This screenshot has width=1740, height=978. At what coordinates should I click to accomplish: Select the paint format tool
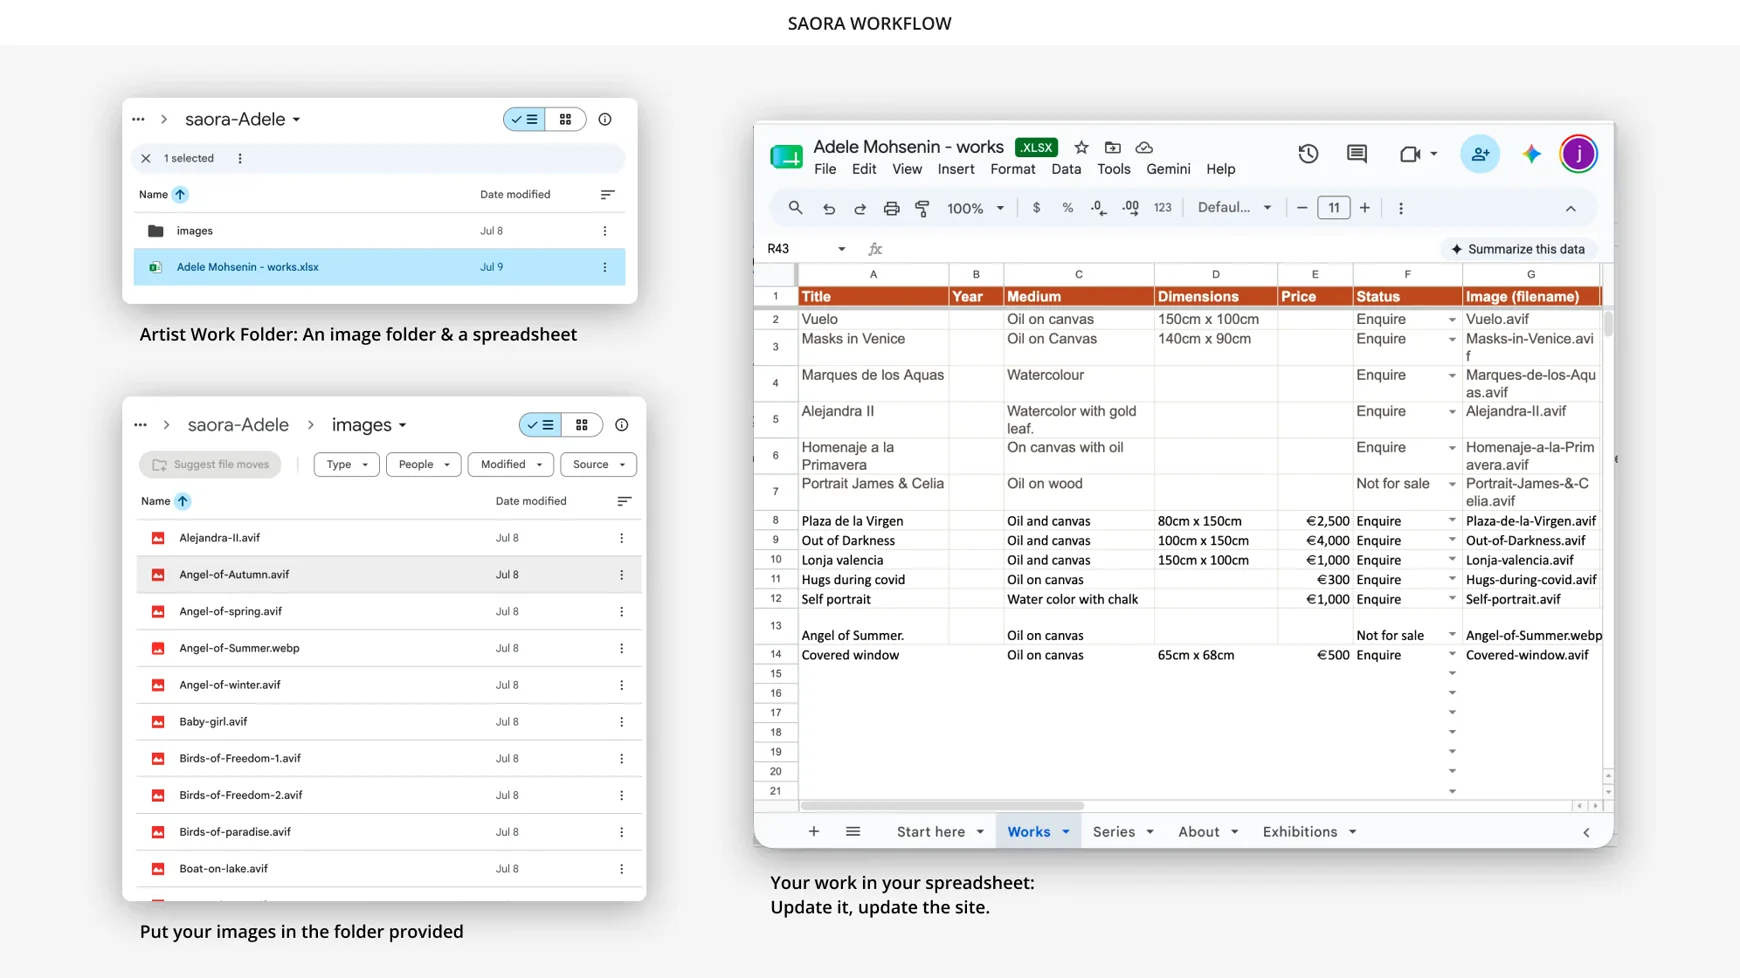click(x=922, y=208)
